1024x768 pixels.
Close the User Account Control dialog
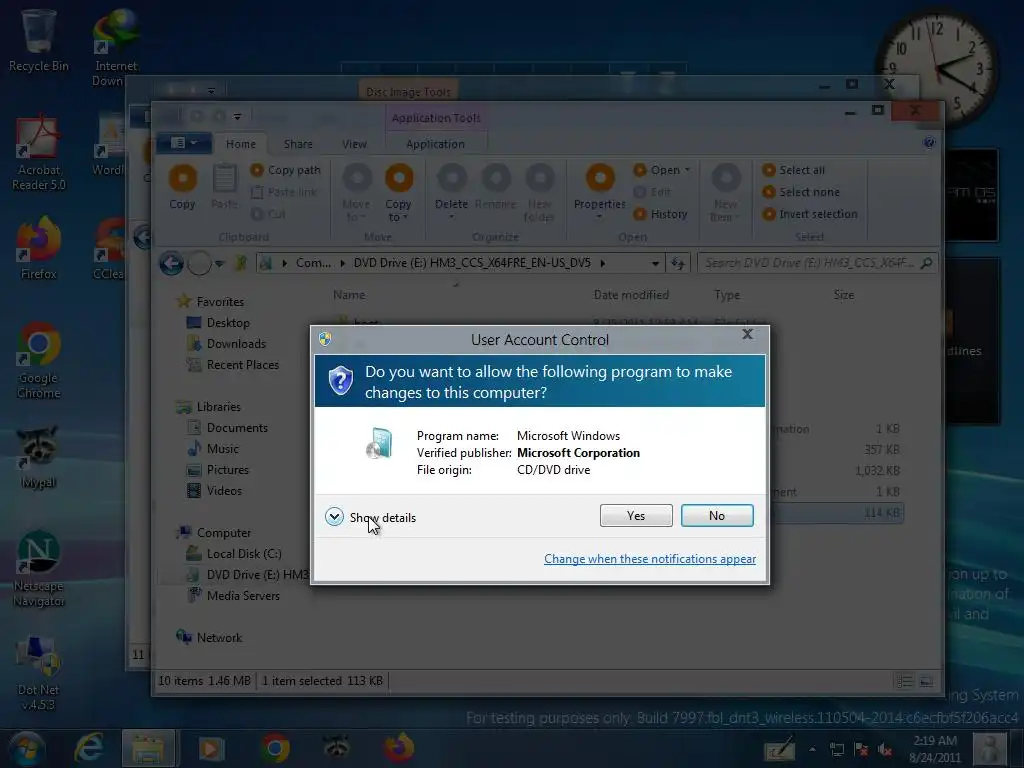click(x=748, y=334)
